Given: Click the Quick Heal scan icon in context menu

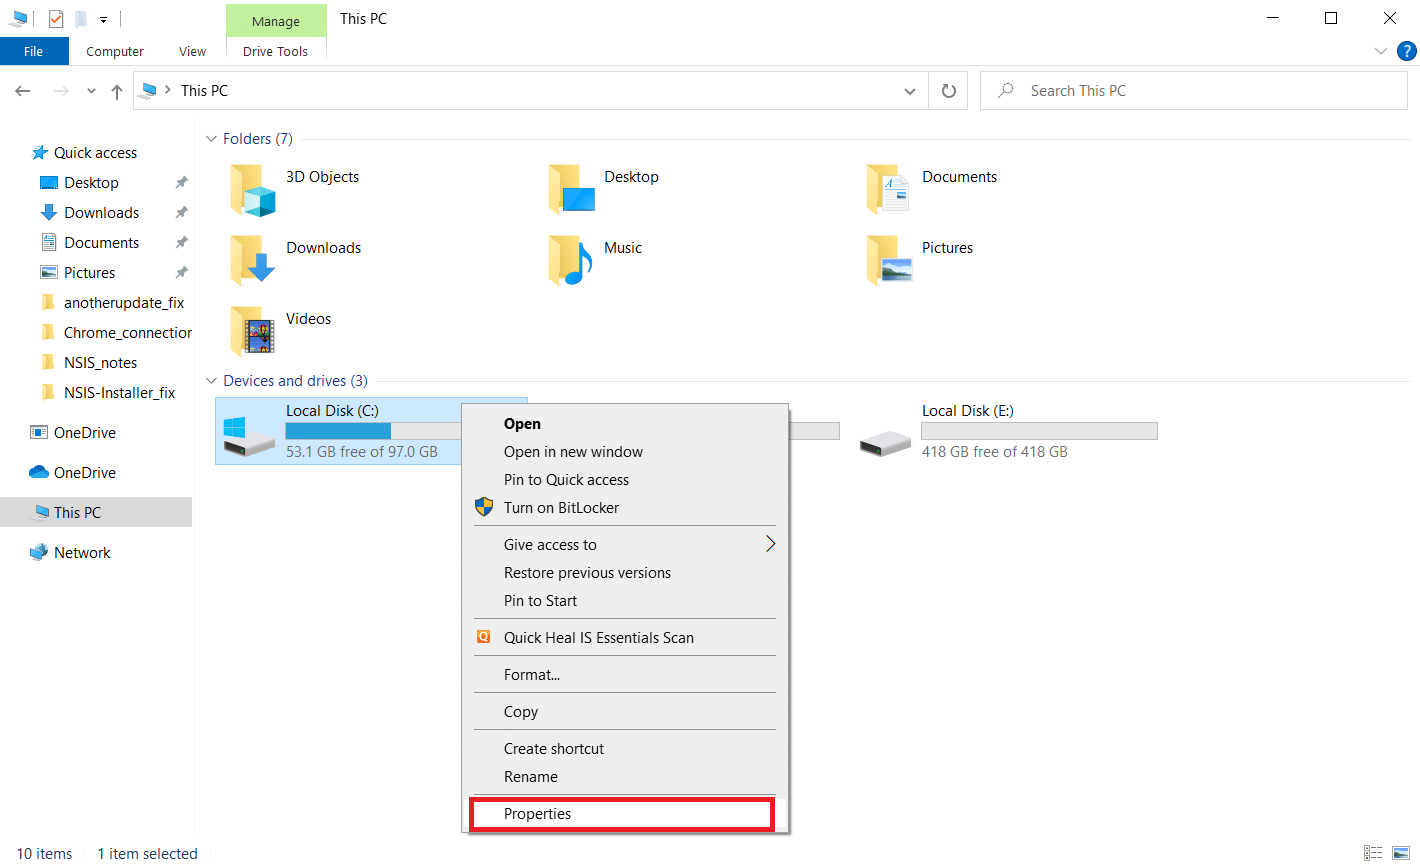Looking at the screenshot, I should tap(484, 637).
